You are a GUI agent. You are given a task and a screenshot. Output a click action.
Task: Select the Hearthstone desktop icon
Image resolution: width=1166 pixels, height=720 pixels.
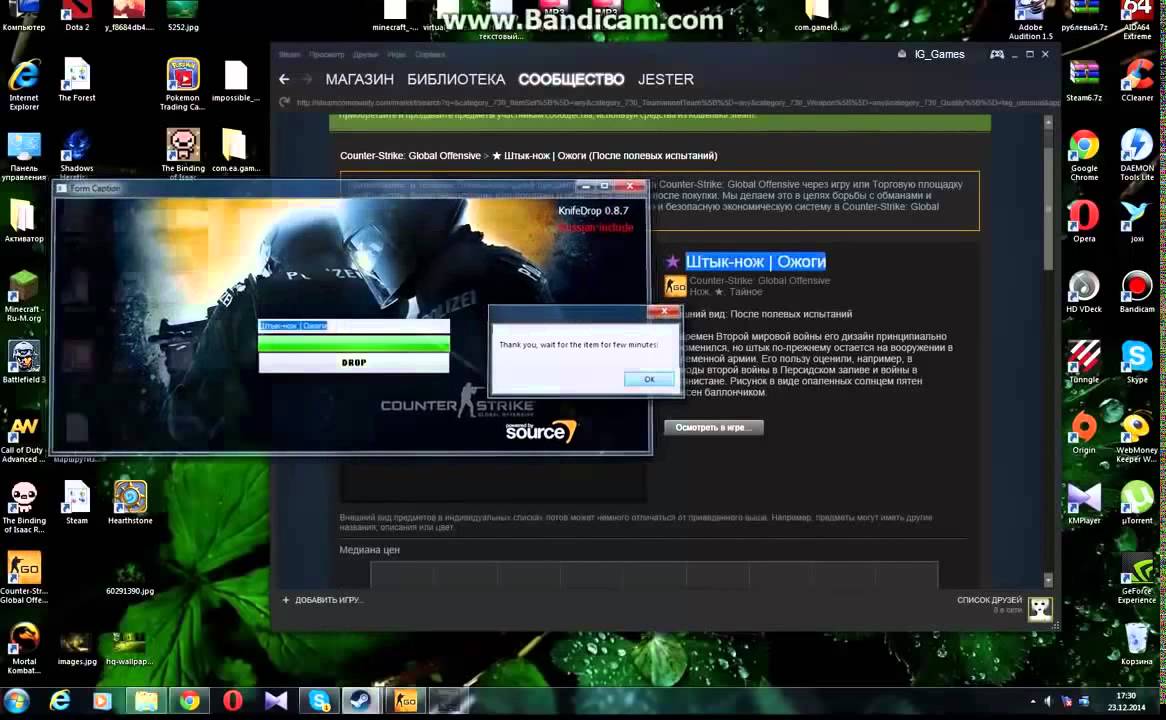[129, 503]
